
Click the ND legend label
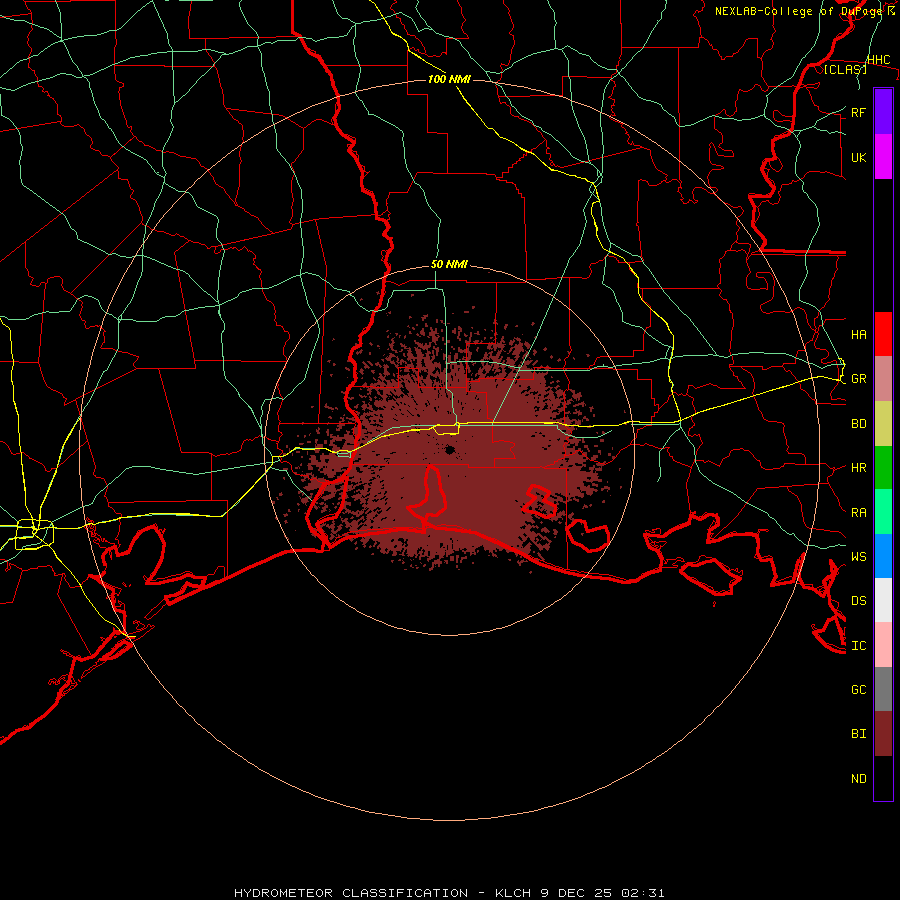[x=858, y=778]
